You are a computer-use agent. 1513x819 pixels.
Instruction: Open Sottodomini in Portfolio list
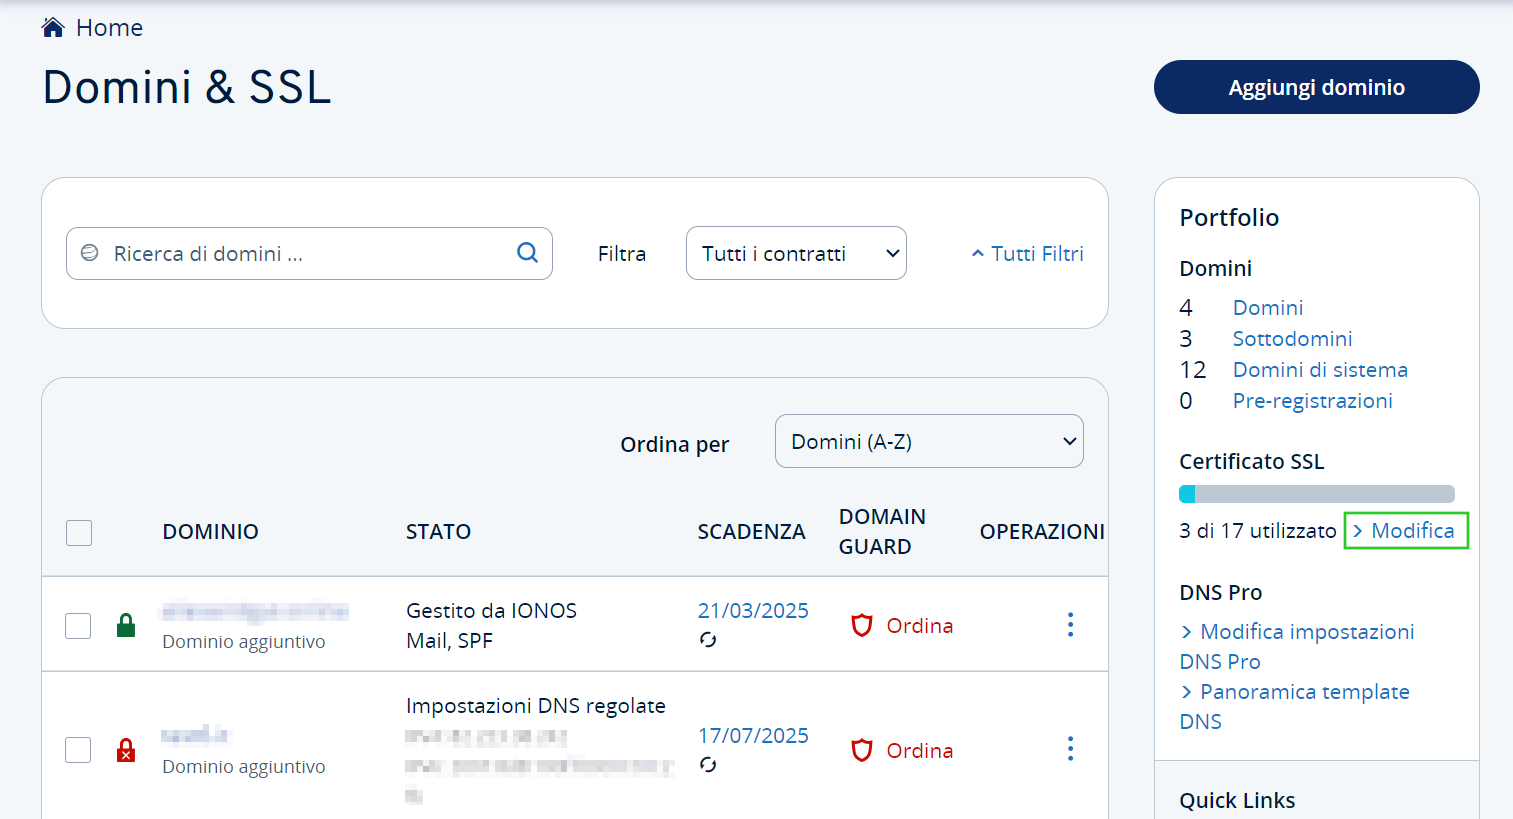click(1292, 339)
